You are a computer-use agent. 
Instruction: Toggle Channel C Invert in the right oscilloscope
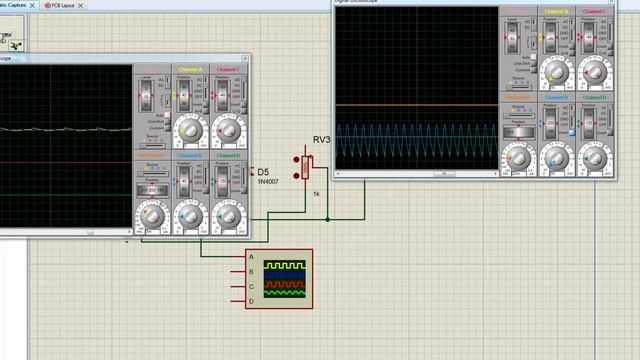(610, 47)
